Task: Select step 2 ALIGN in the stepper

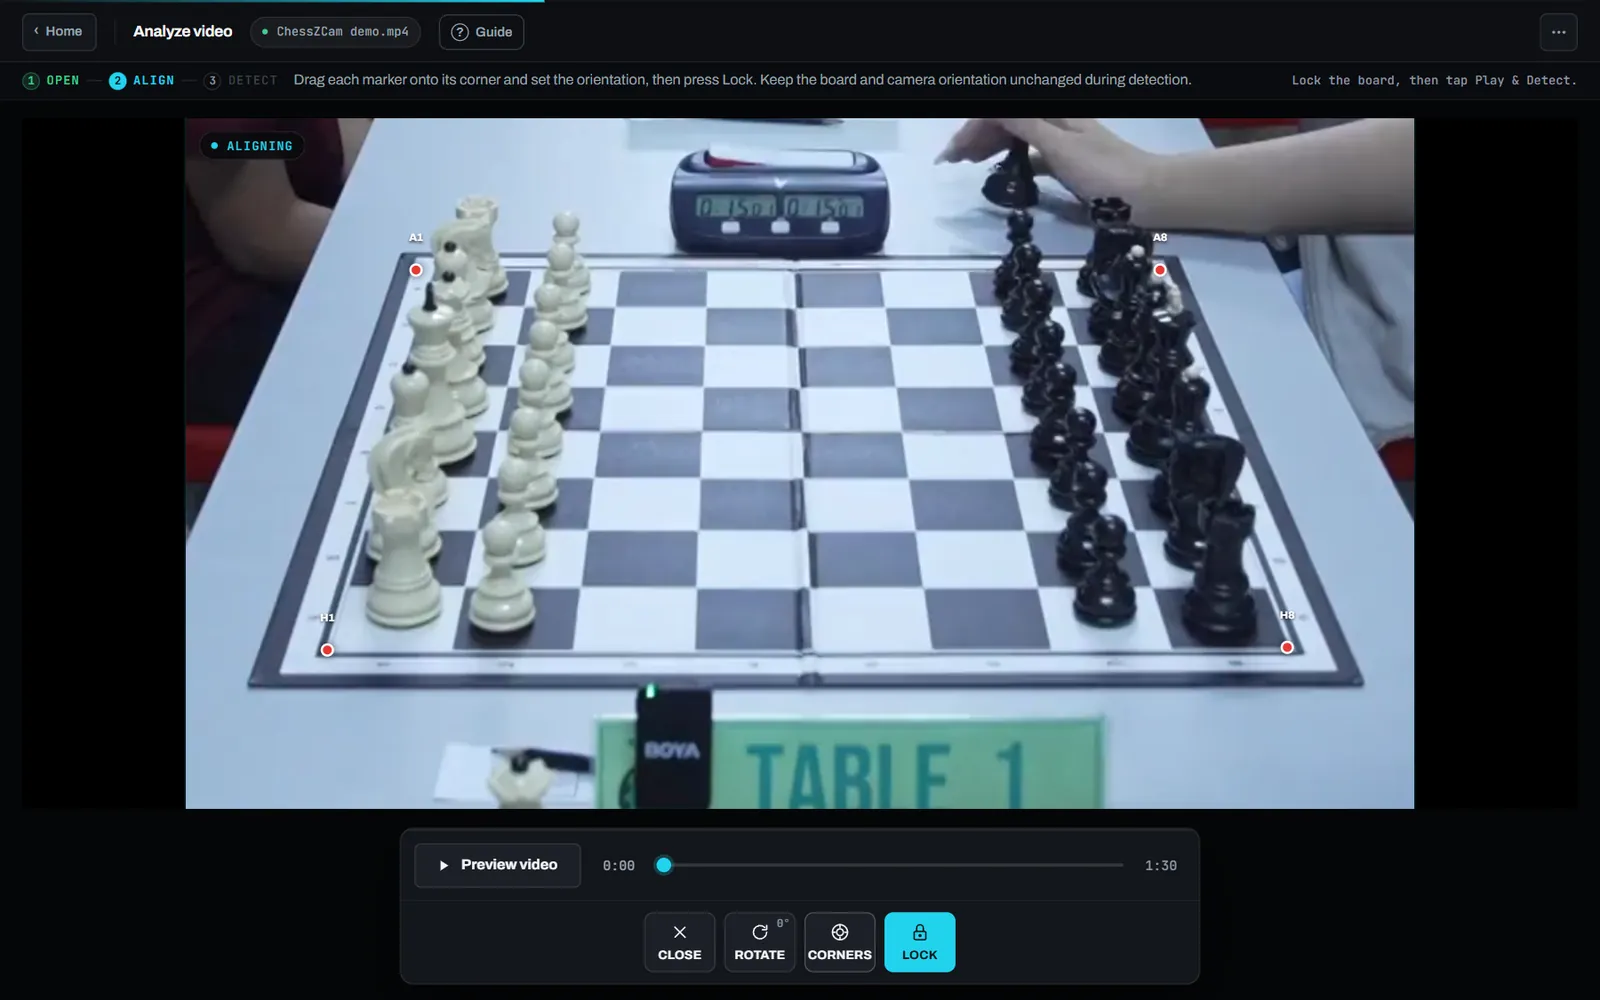Action: click(141, 80)
